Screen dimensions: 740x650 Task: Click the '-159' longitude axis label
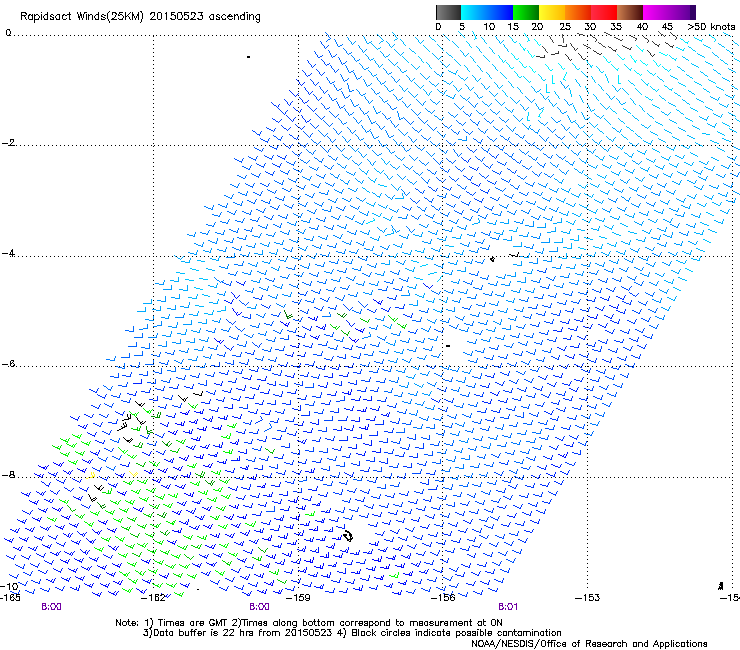[298, 598]
